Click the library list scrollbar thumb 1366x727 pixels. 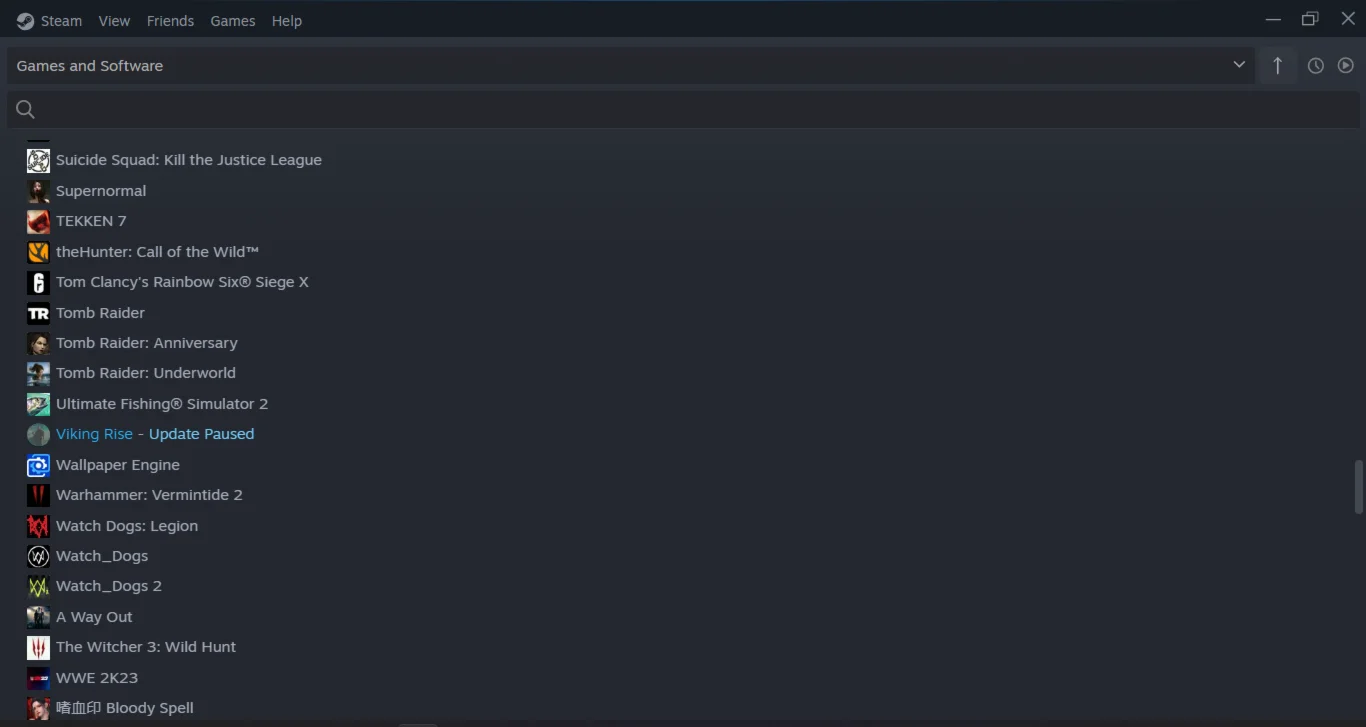[1358, 486]
